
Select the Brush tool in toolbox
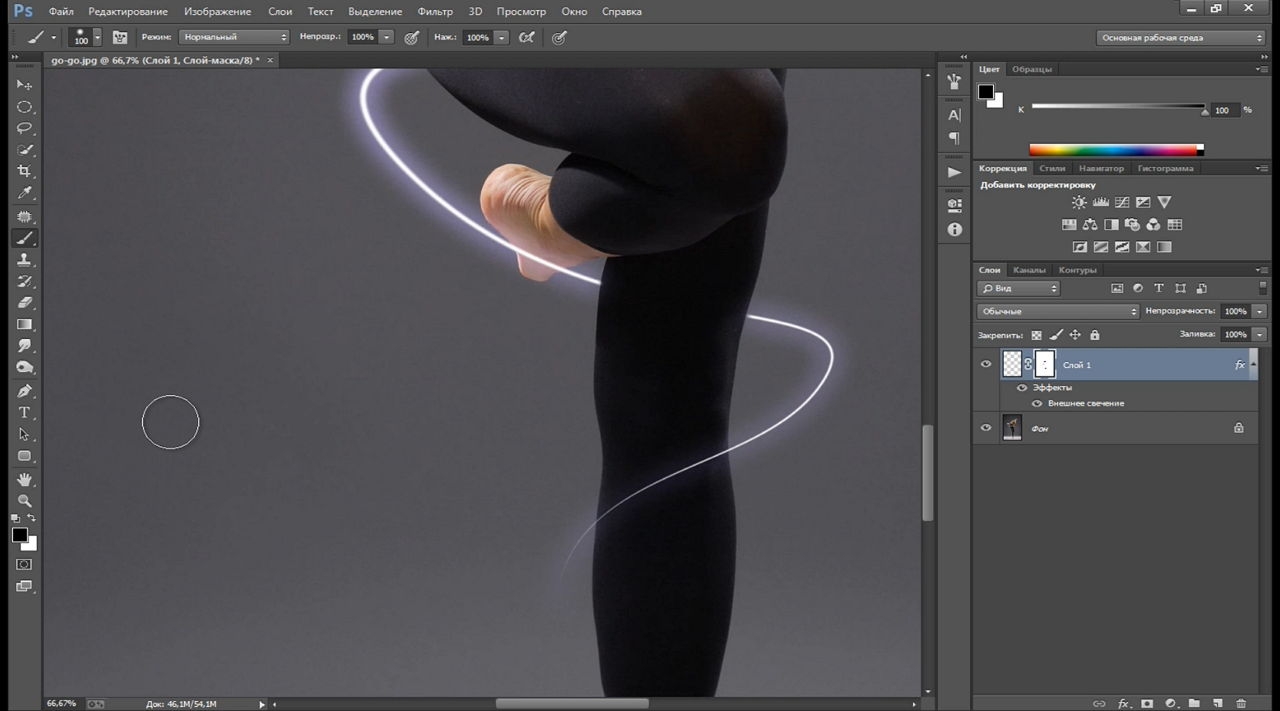pyautogui.click(x=25, y=238)
